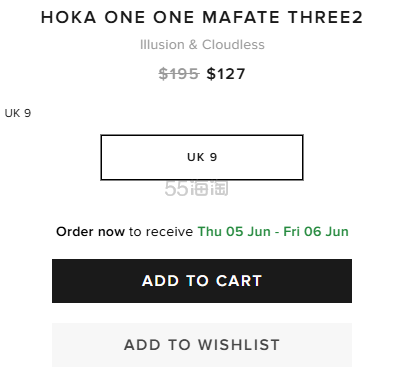Click 'MAFATE' in the product heading

(x=241, y=17)
